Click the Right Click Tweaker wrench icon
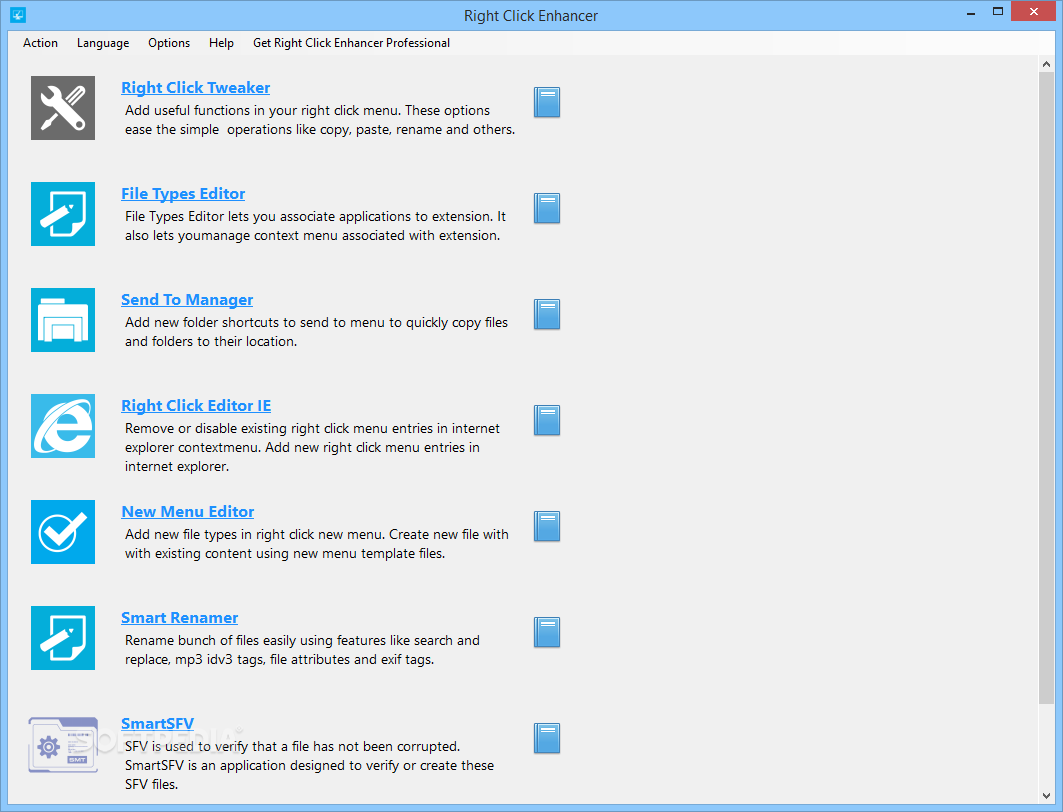 [63, 108]
